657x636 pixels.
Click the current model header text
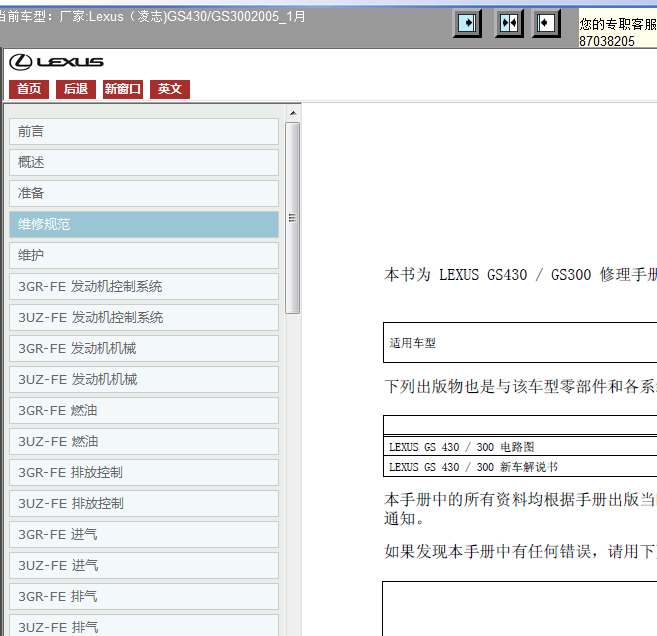pyautogui.click(x=152, y=17)
